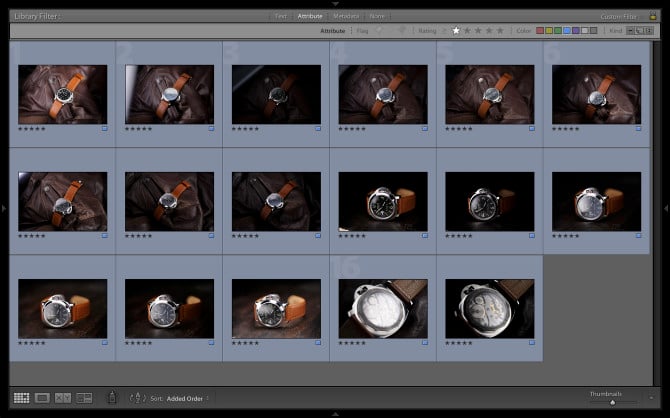
Task: Expand the top panel with the triangle
Action: [x=335, y=3]
